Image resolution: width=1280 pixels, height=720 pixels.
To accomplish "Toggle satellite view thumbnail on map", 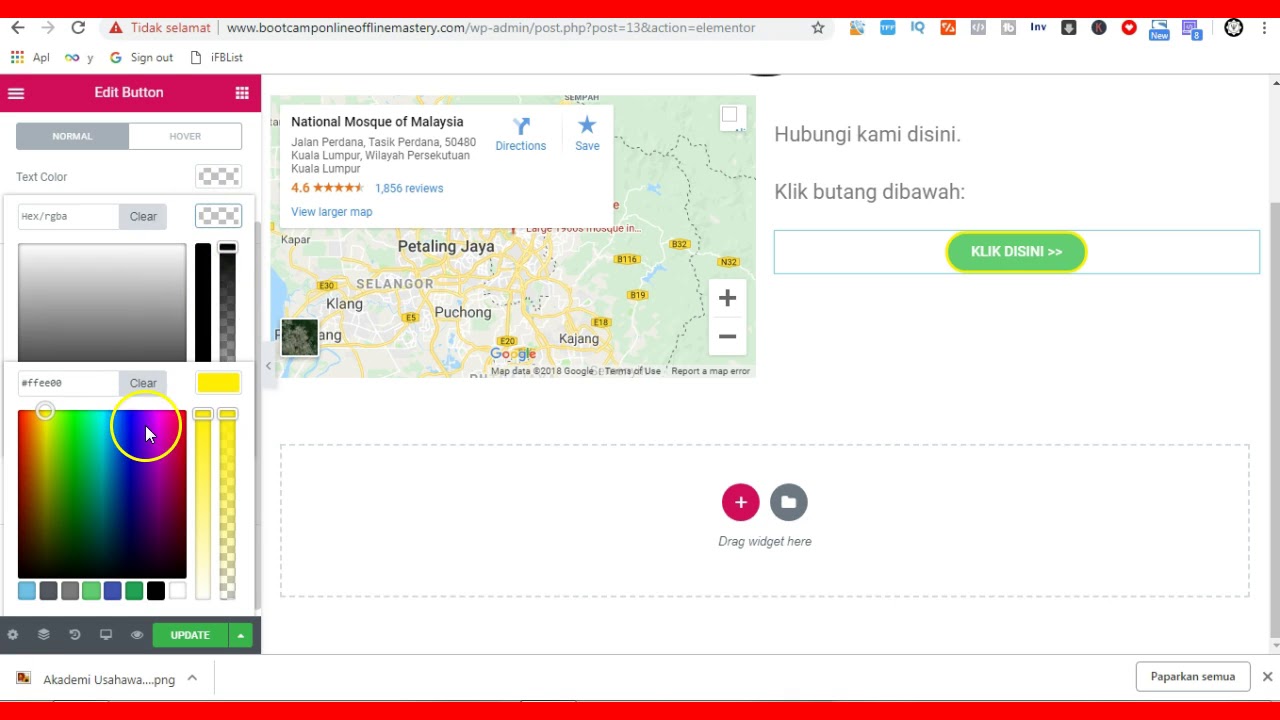I will click(x=299, y=337).
